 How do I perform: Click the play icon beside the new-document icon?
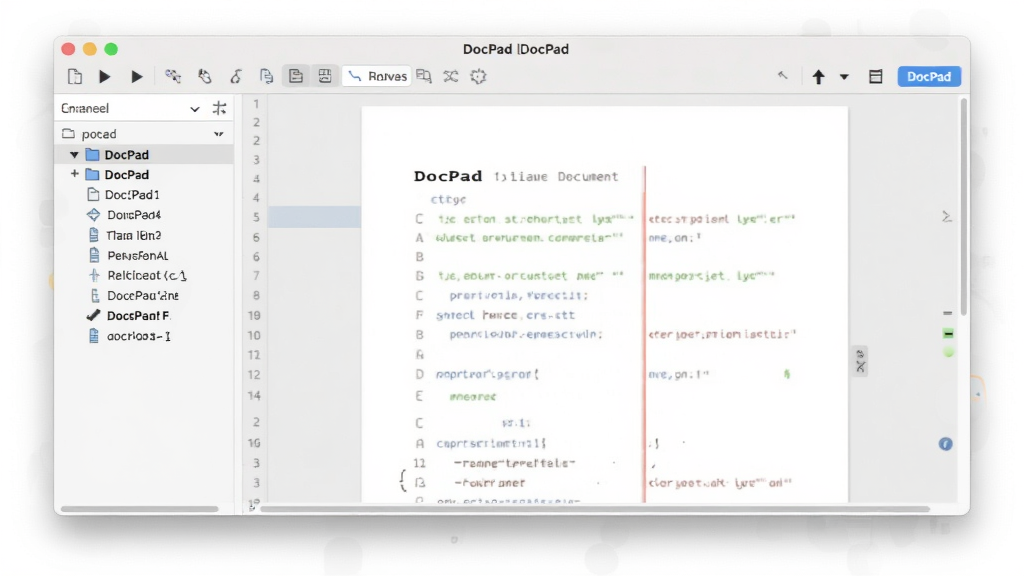click(104, 76)
